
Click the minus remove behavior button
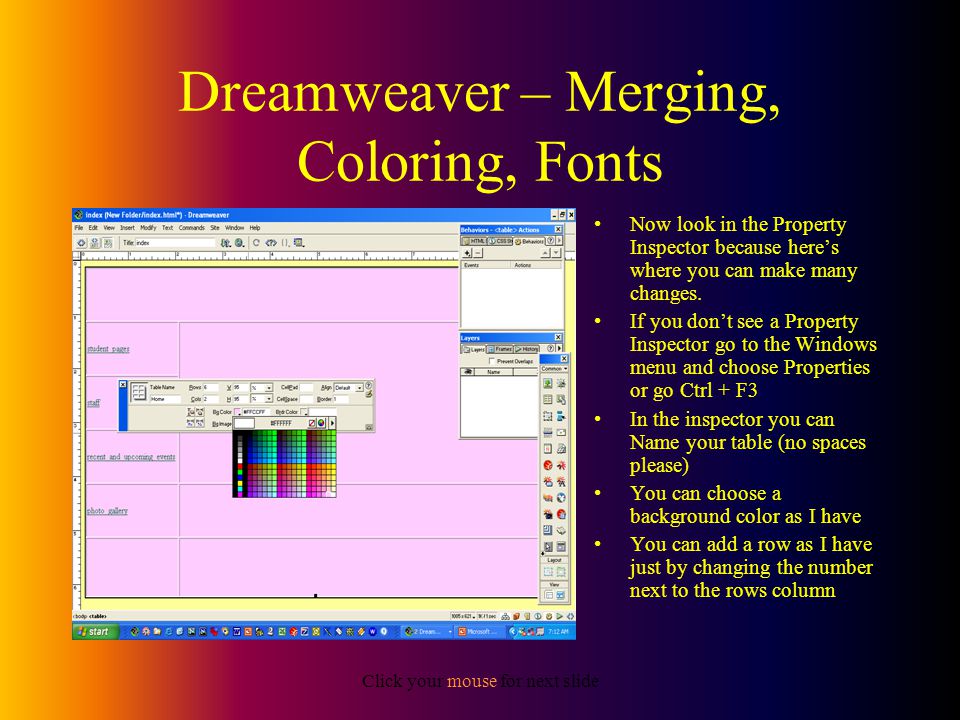click(478, 253)
